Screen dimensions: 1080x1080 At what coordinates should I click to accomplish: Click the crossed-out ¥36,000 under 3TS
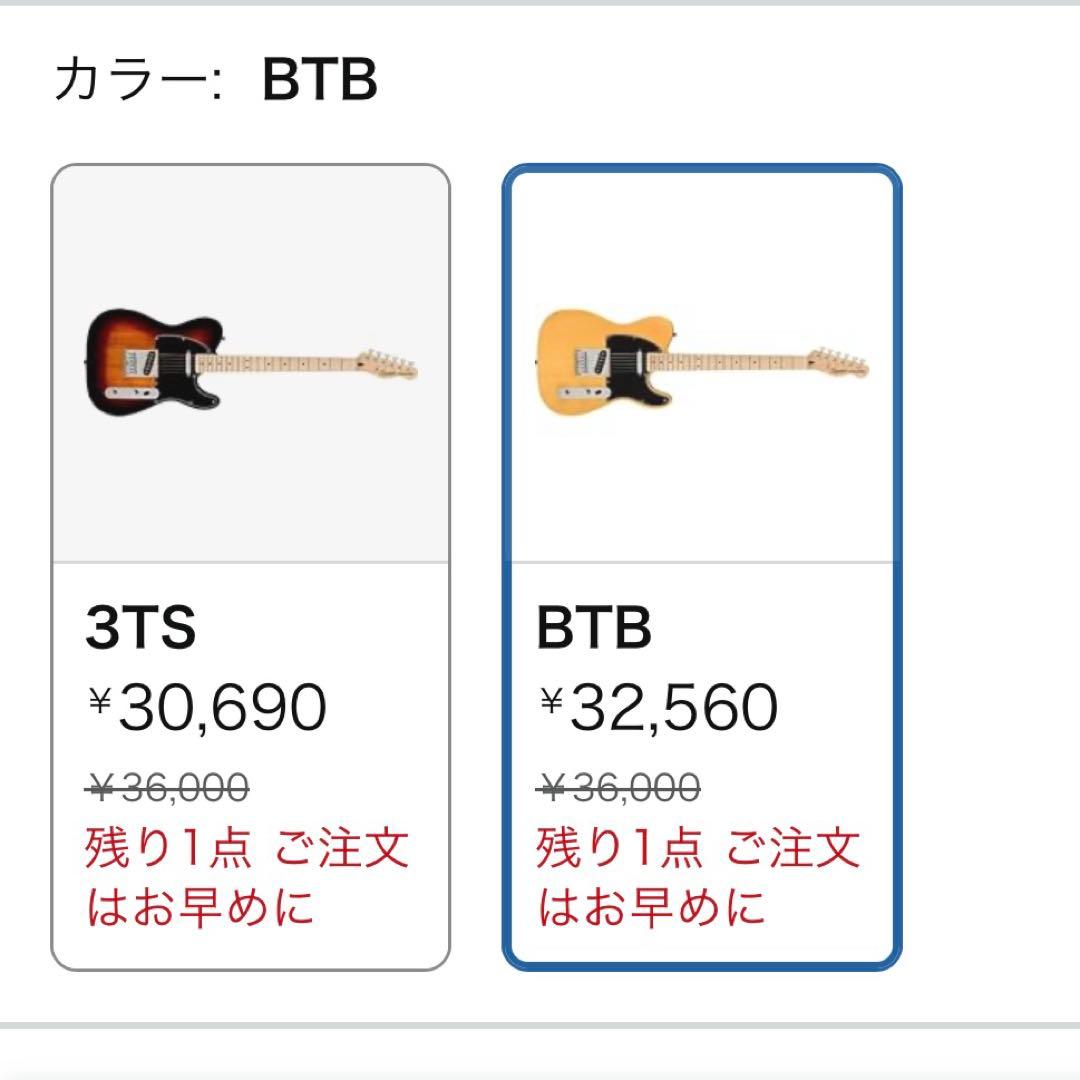click(169, 789)
